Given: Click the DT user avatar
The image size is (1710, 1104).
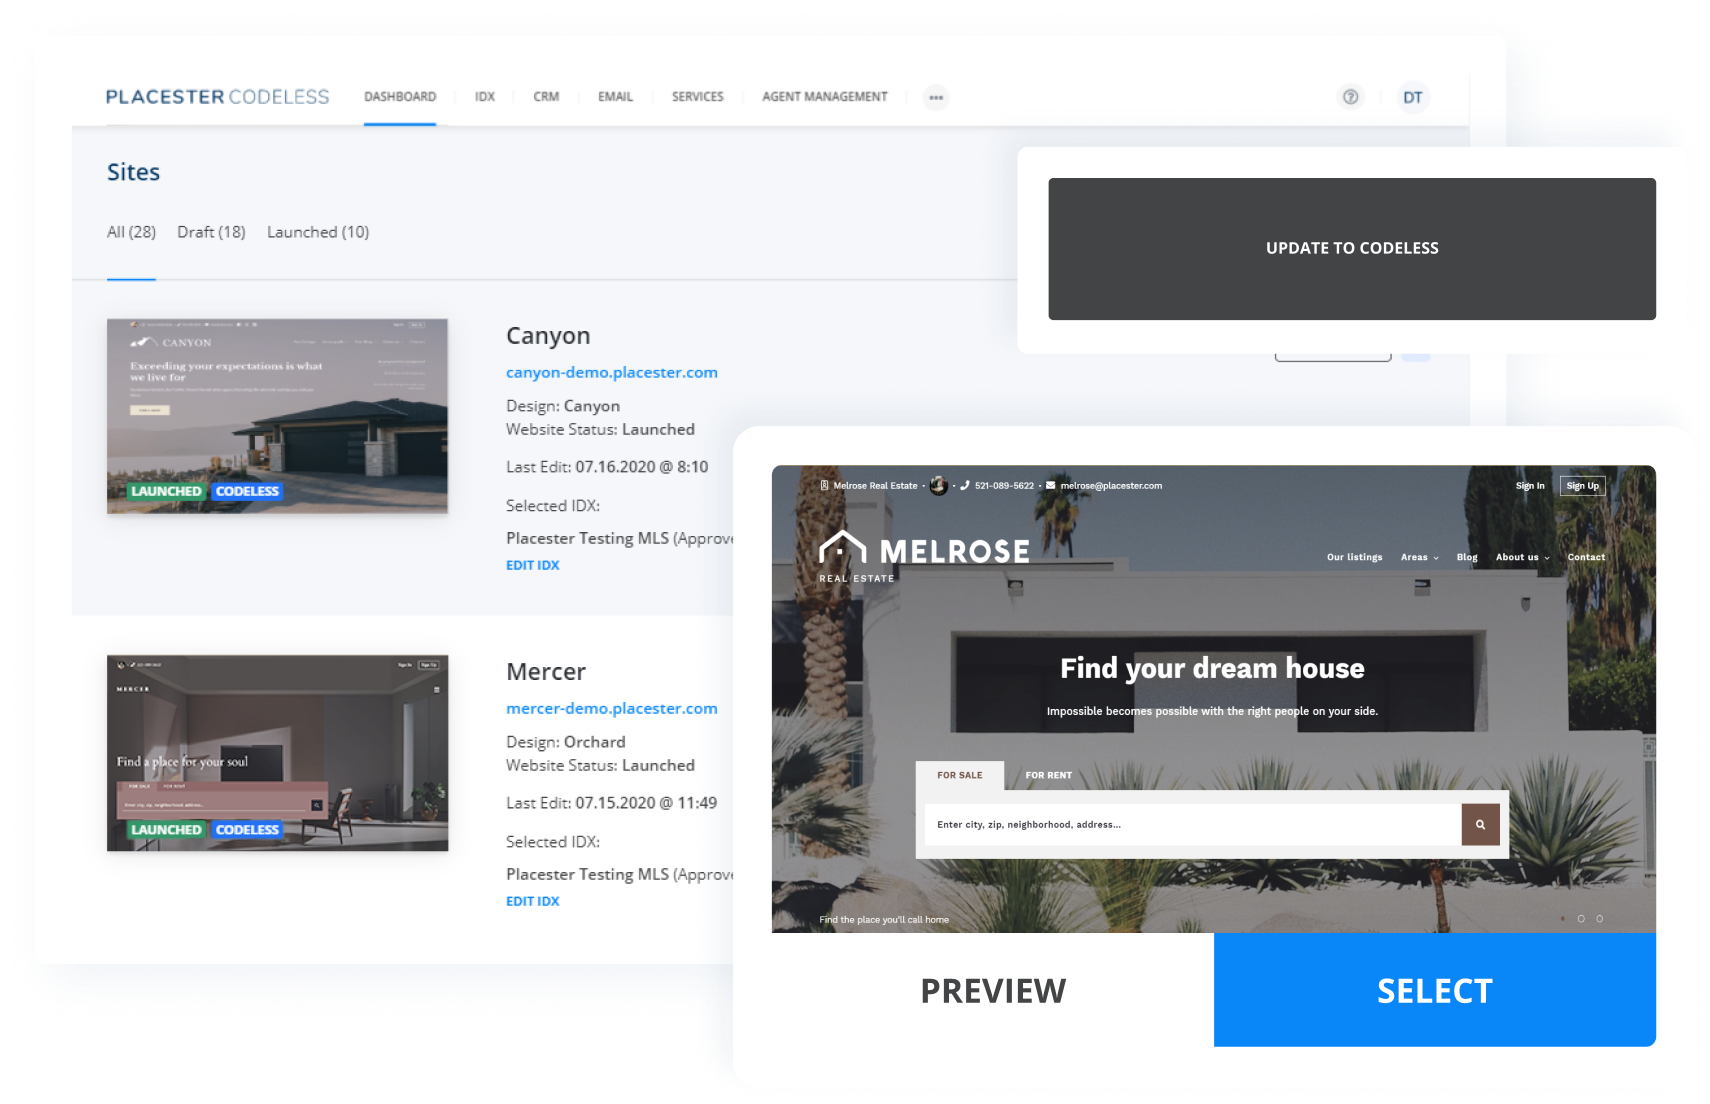Looking at the screenshot, I should pyautogui.click(x=1412, y=97).
